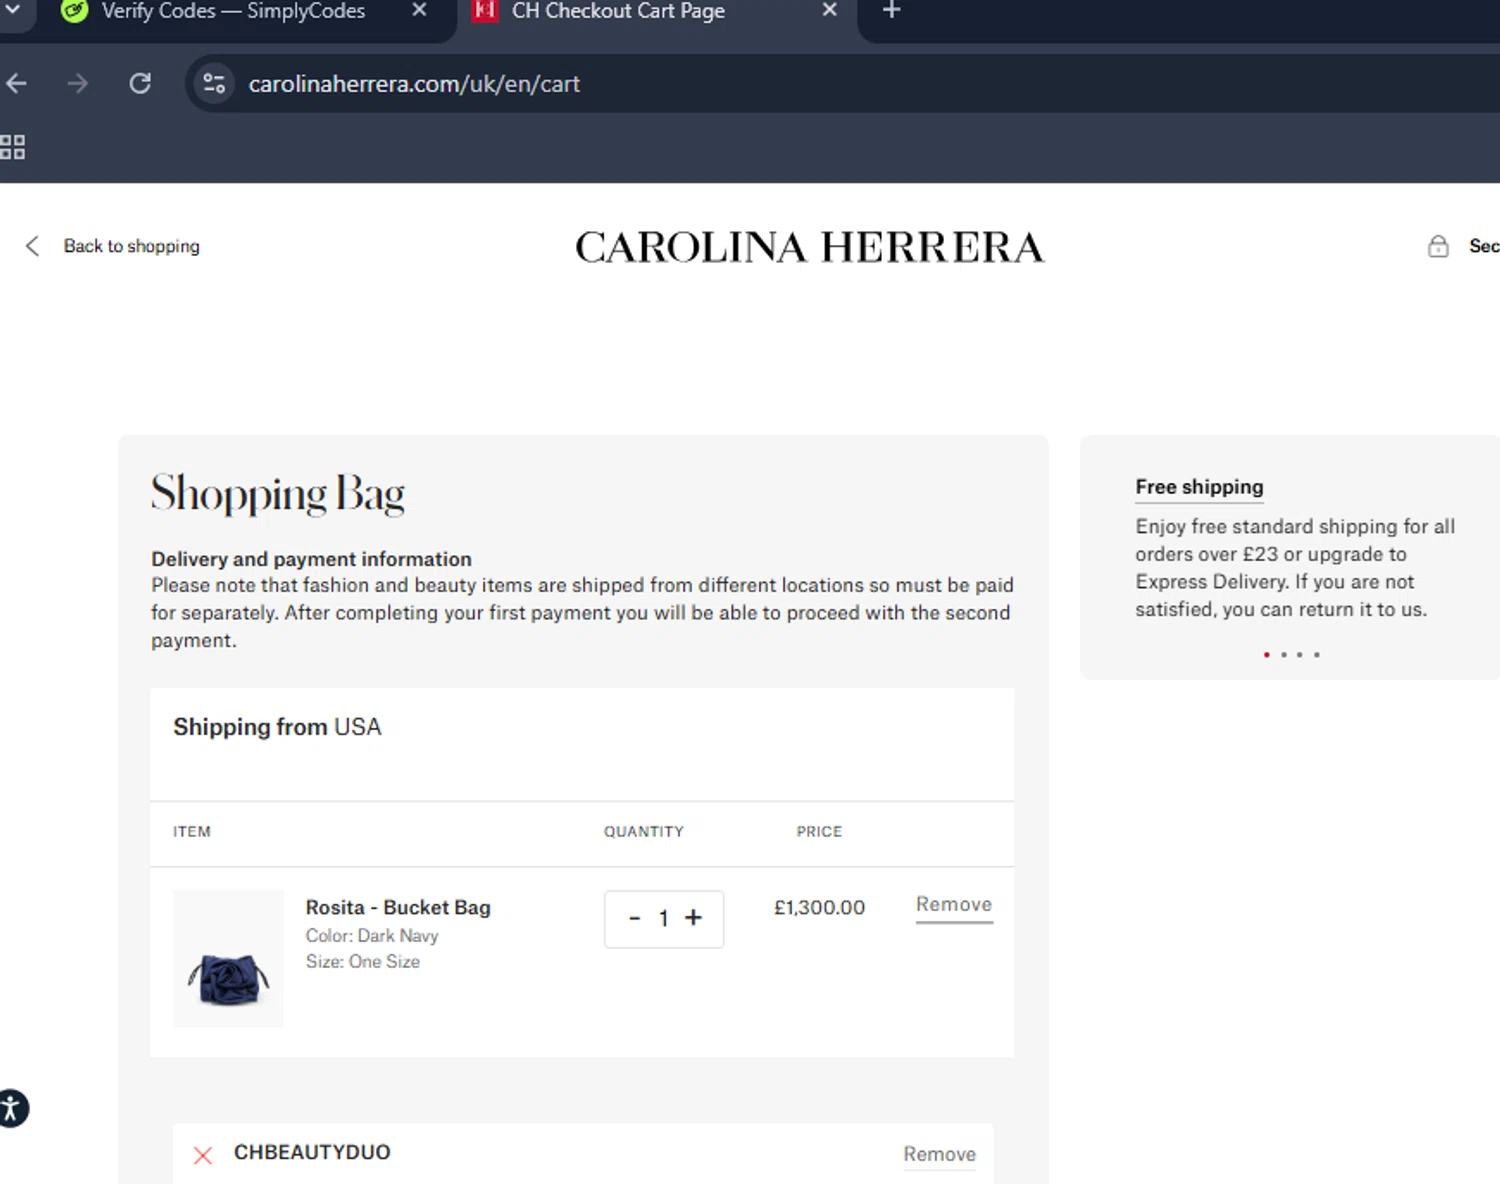Open the tab search dropdown arrow
The width and height of the screenshot is (1500, 1184).
click(x=13, y=10)
